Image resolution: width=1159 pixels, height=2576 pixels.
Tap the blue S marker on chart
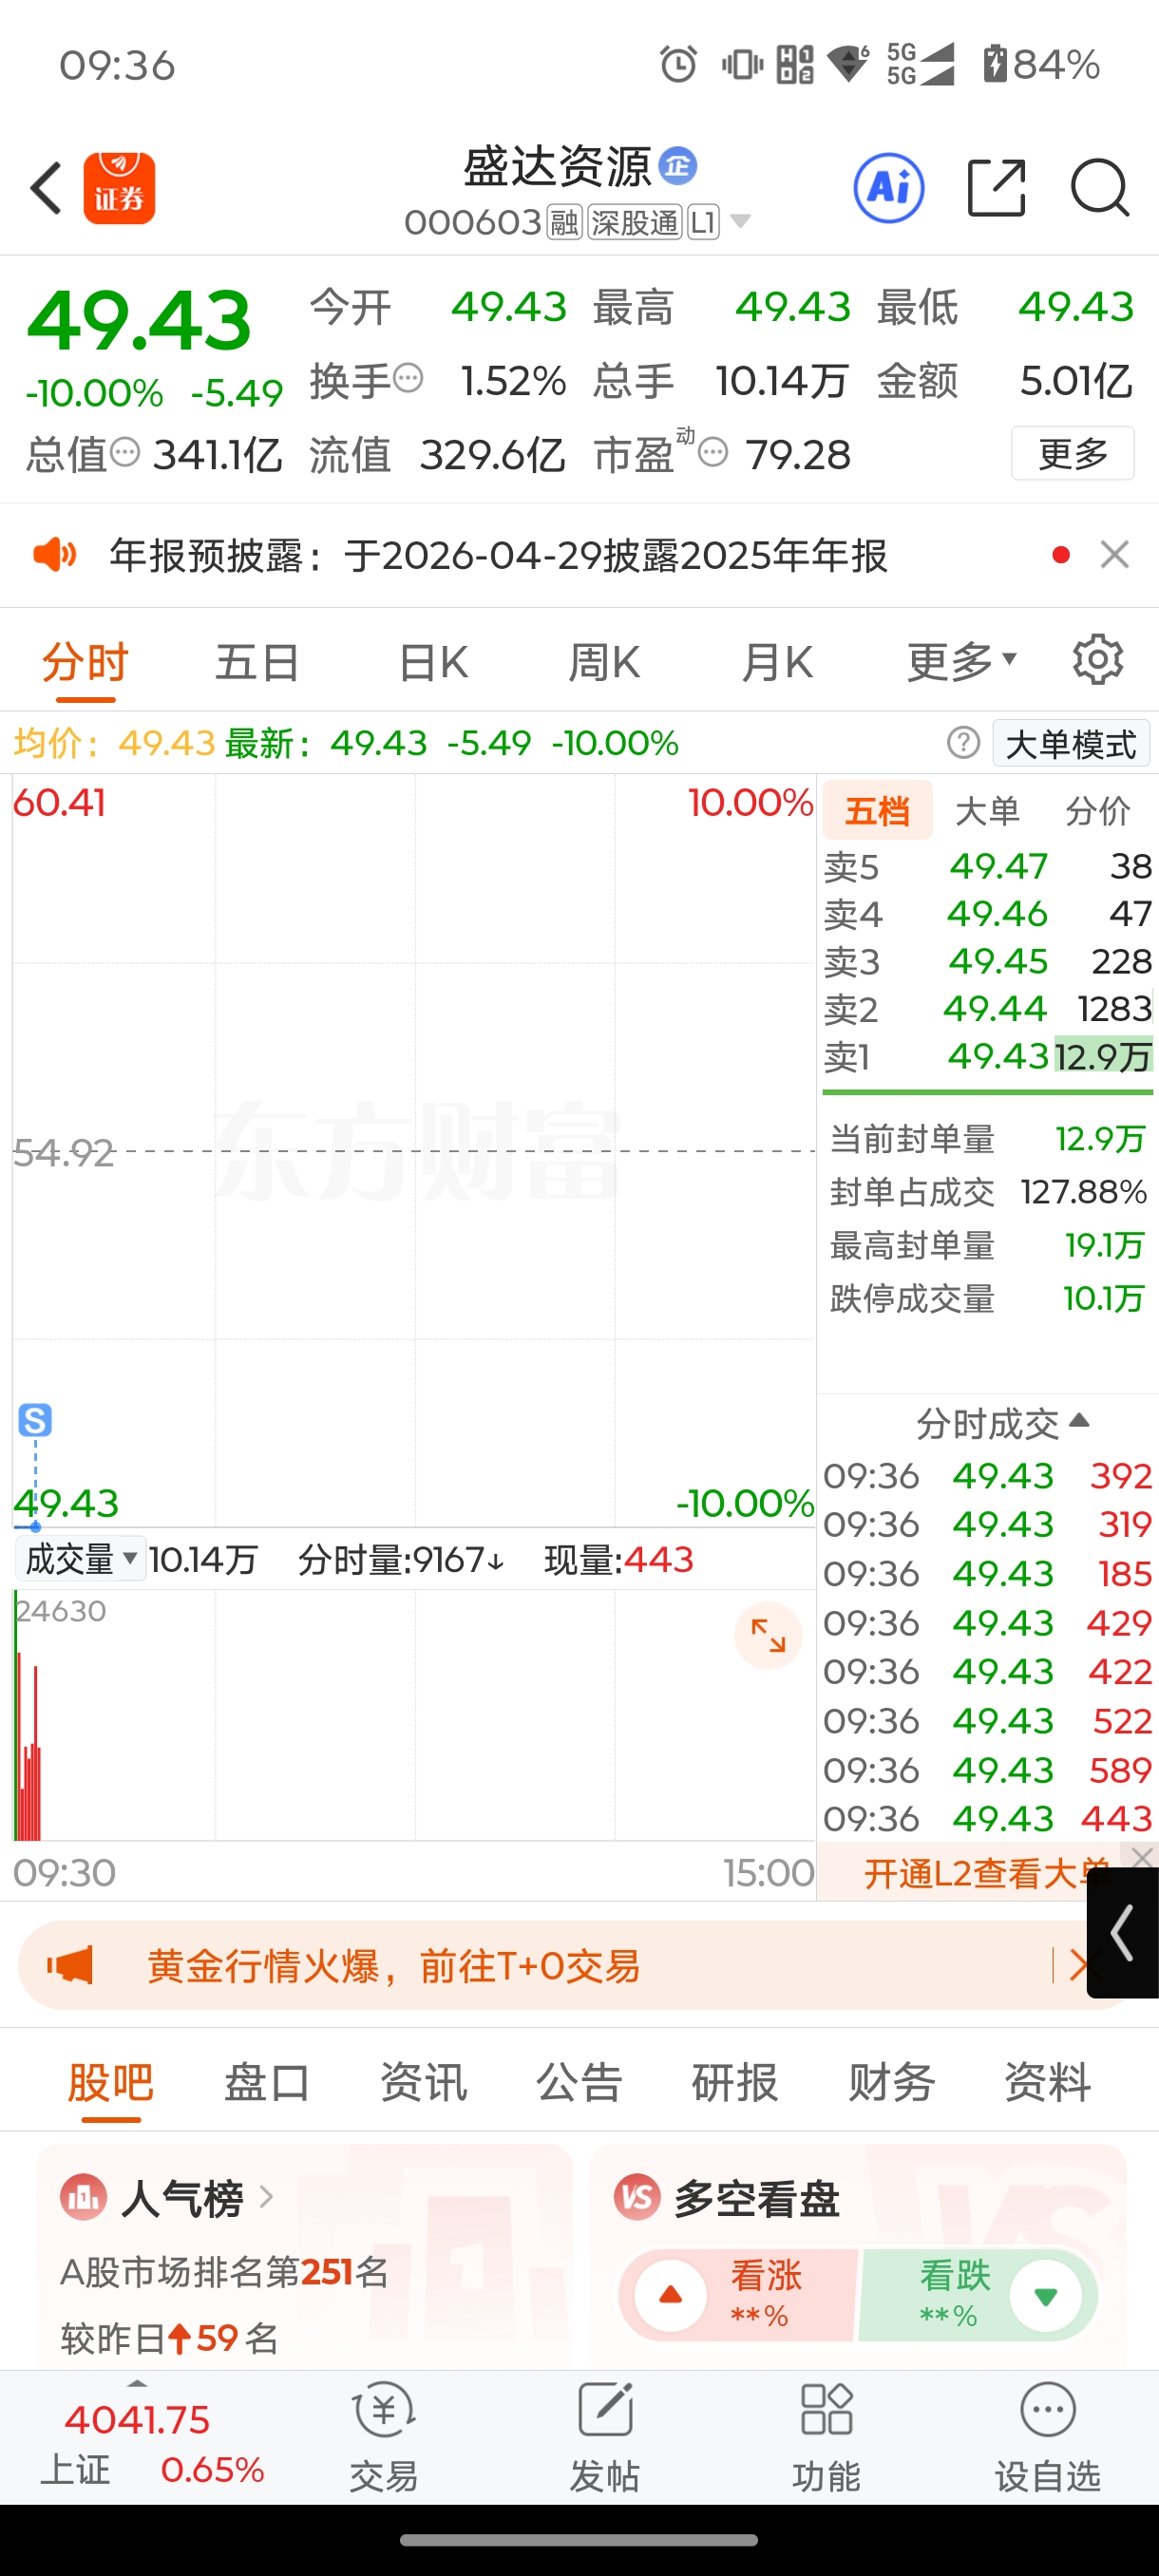pos(35,1420)
